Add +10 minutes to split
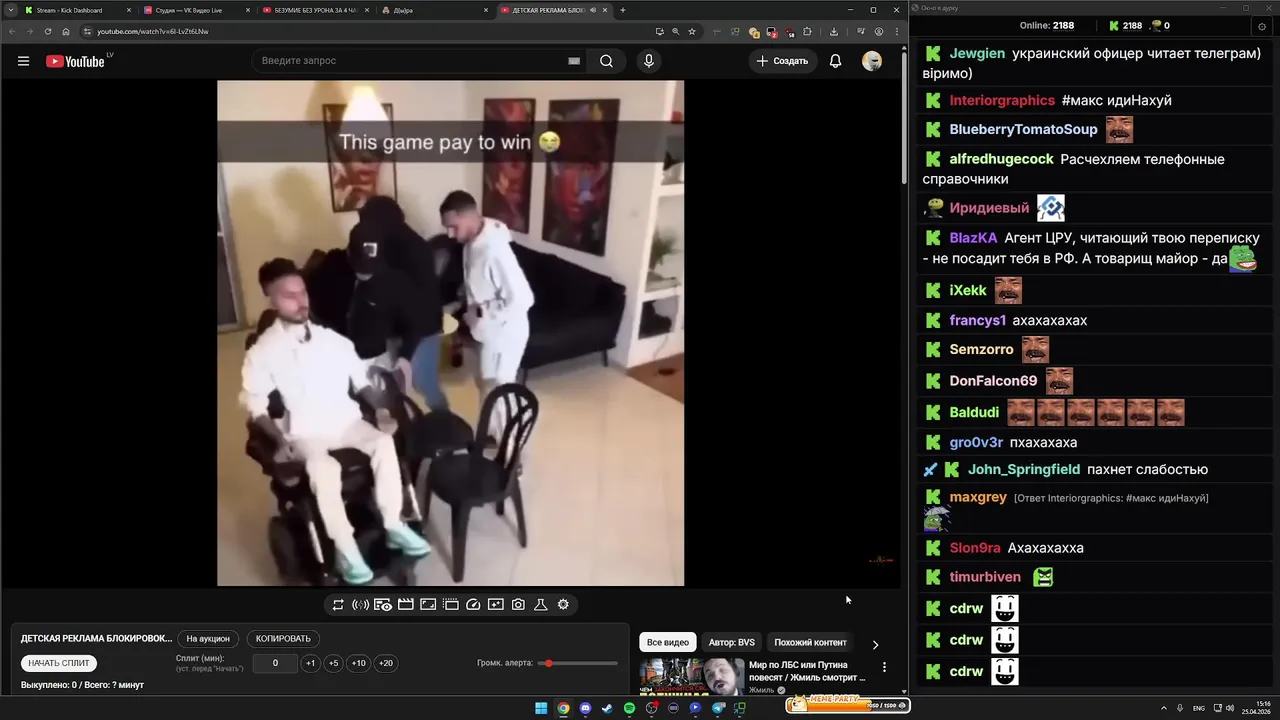The width and height of the screenshot is (1280, 720). 359,663
